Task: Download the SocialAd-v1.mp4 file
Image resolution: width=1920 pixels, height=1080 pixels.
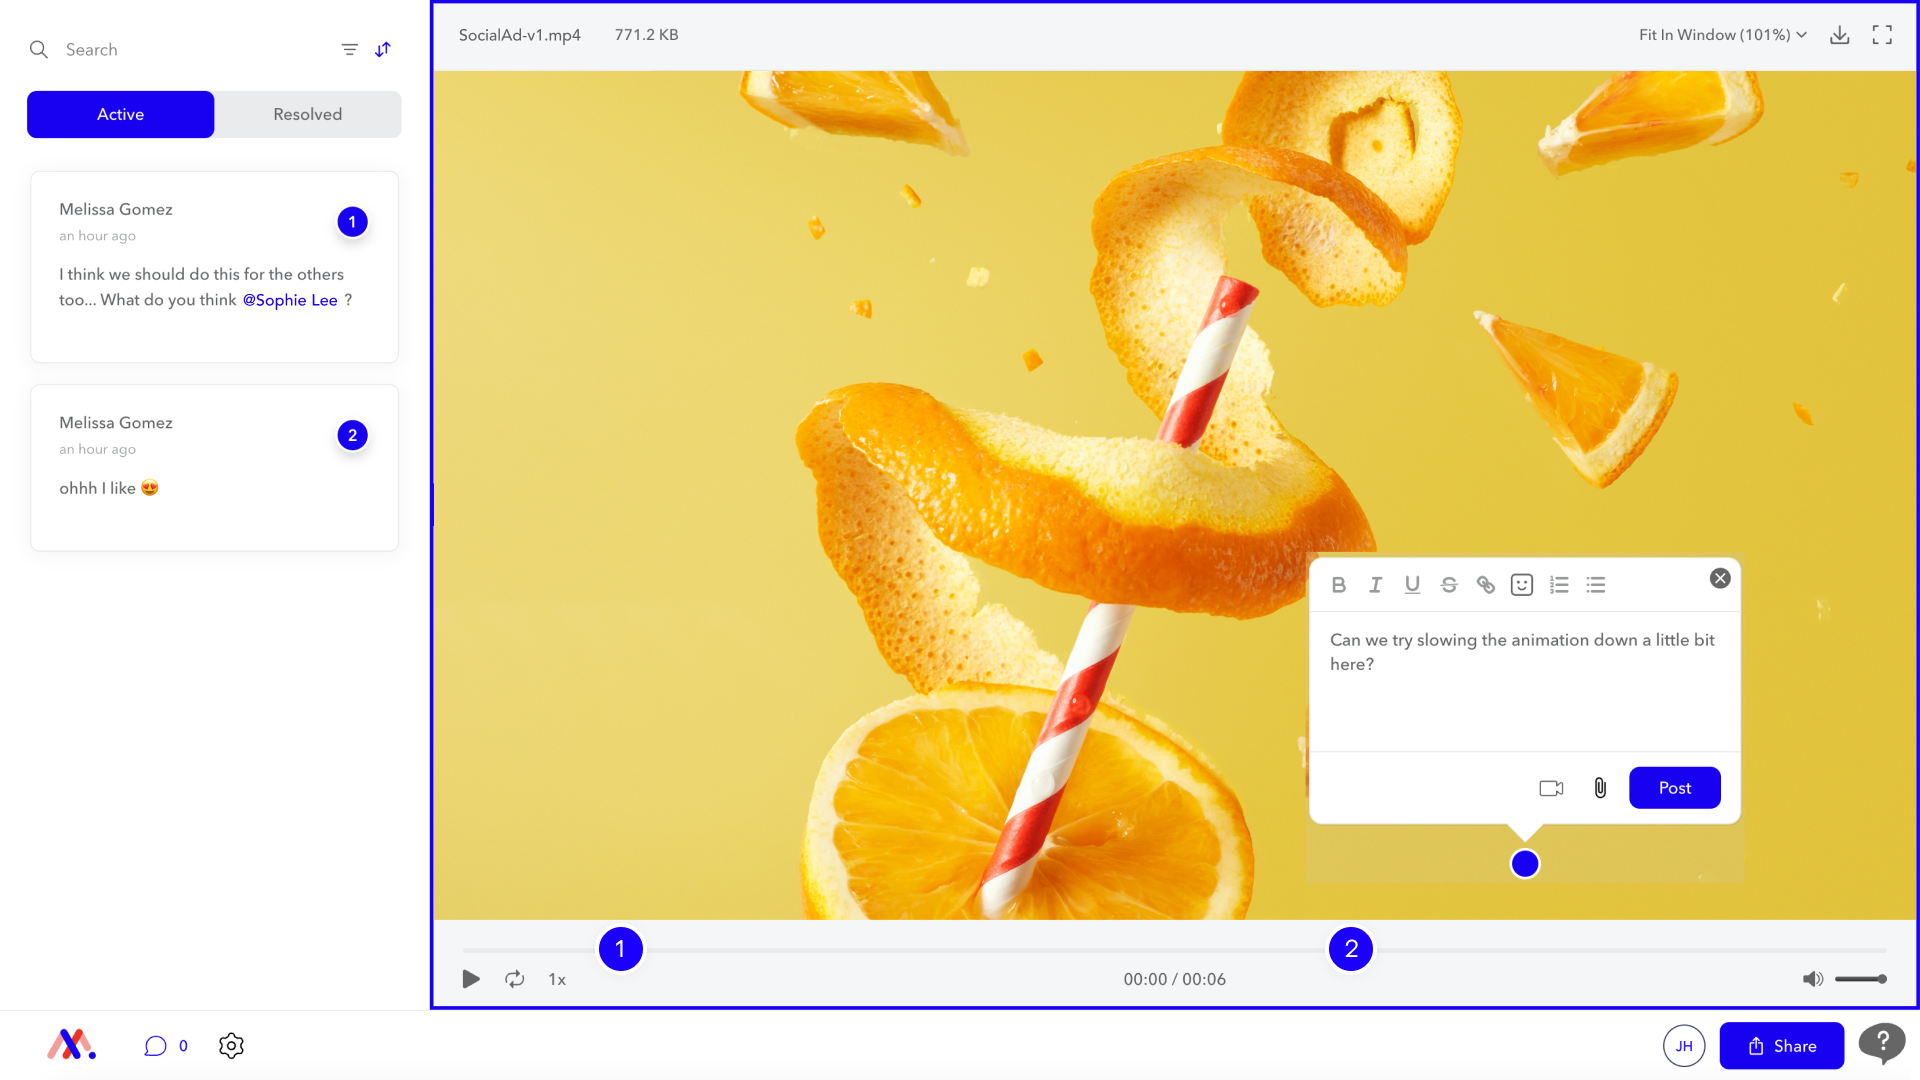Action: tap(1840, 34)
